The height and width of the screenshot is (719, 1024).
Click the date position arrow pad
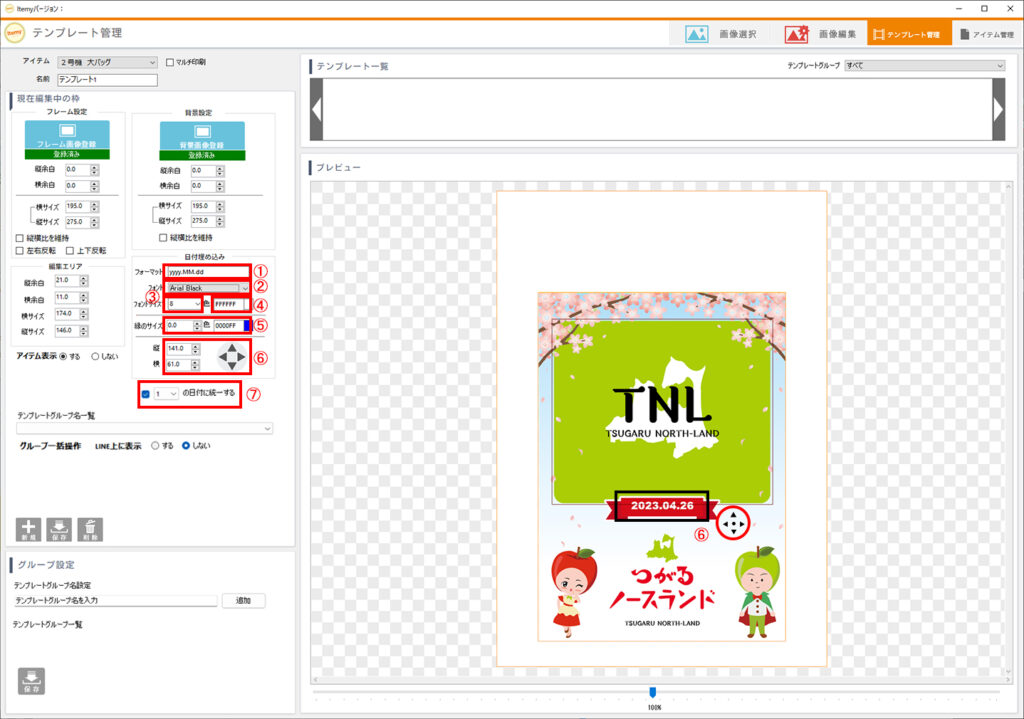(x=232, y=357)
